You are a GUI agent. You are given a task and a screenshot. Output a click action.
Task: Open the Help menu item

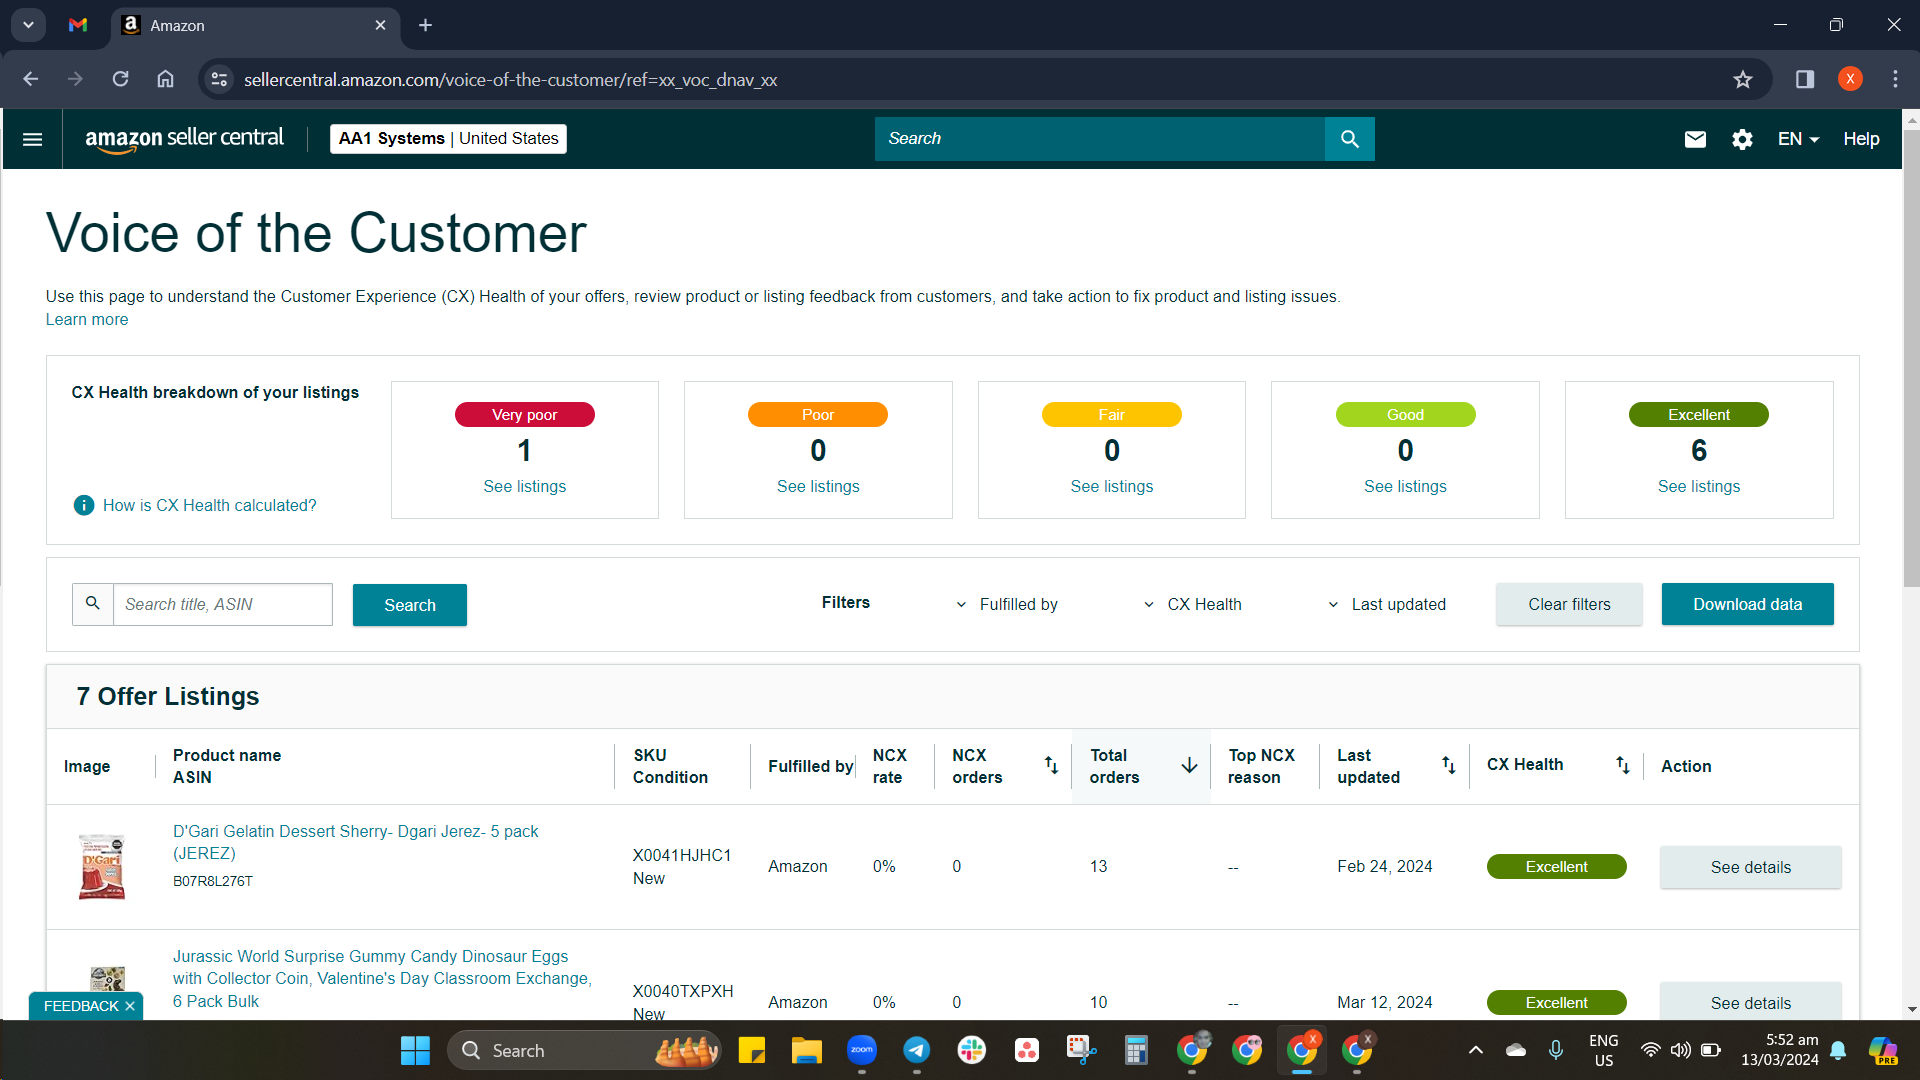pyautogui.click(x=1861, y=139)
